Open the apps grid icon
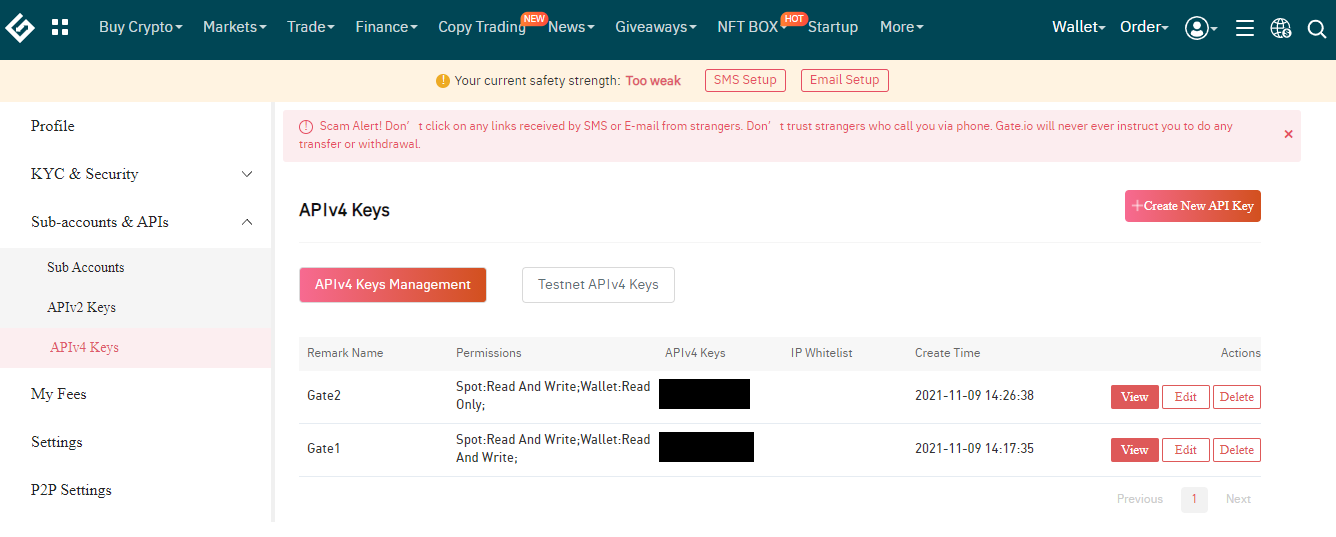Screen dimensions: 1336x537 [60, 27]
